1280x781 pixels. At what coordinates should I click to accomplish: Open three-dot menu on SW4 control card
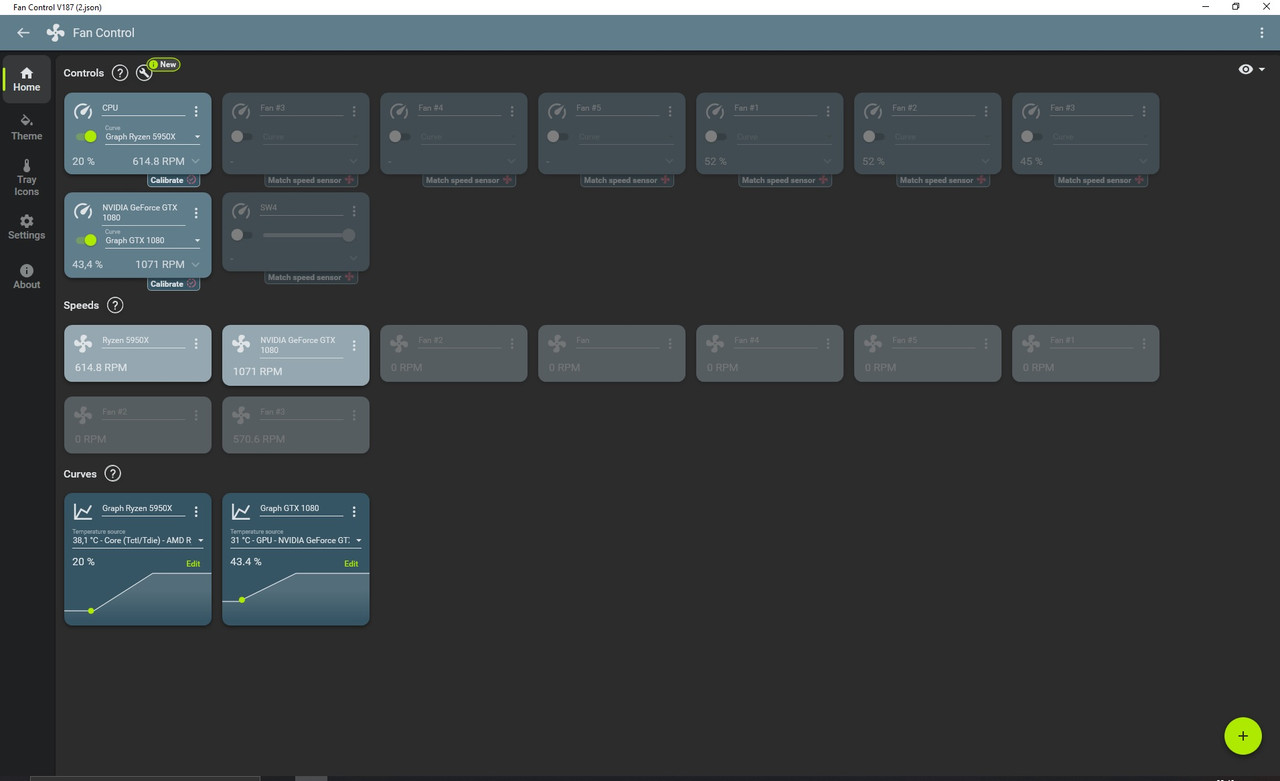[354, 211]
